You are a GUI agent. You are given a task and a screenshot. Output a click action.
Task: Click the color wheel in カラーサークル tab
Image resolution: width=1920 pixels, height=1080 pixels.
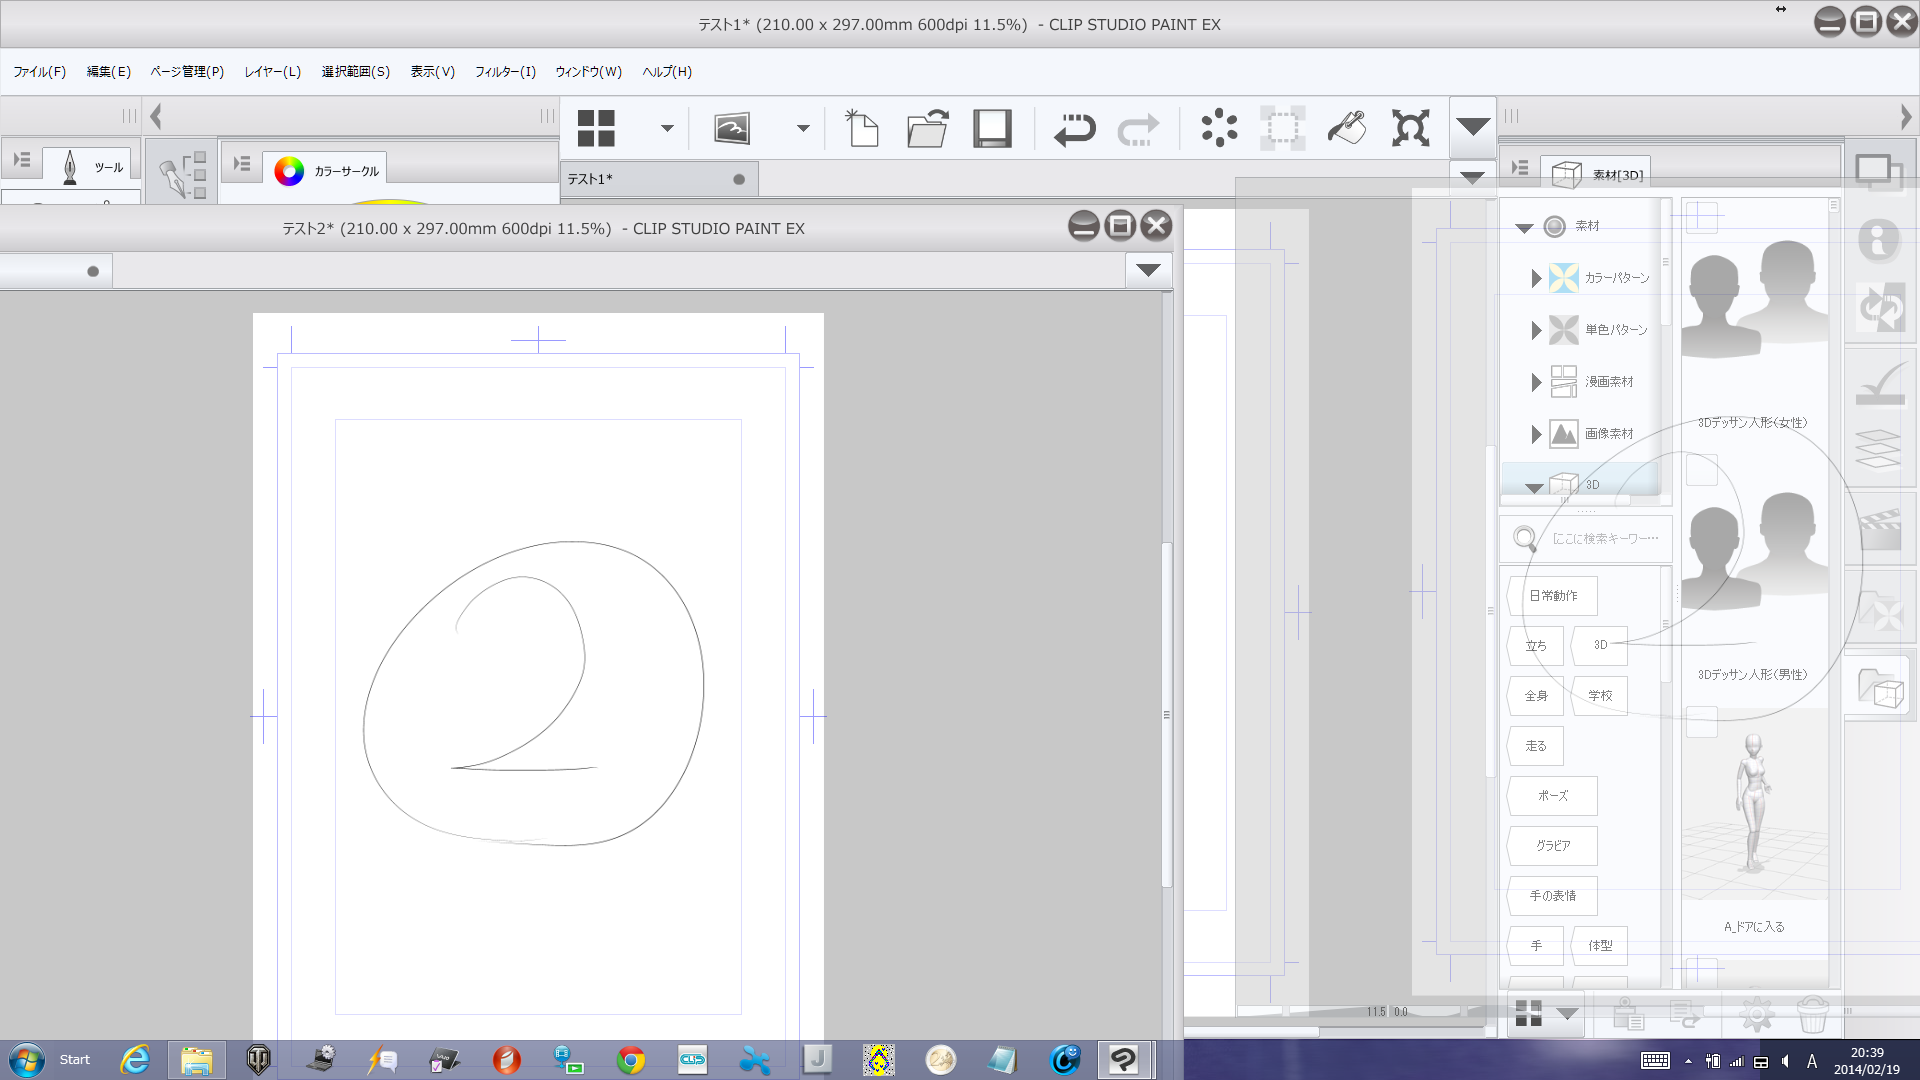[289, 171]
